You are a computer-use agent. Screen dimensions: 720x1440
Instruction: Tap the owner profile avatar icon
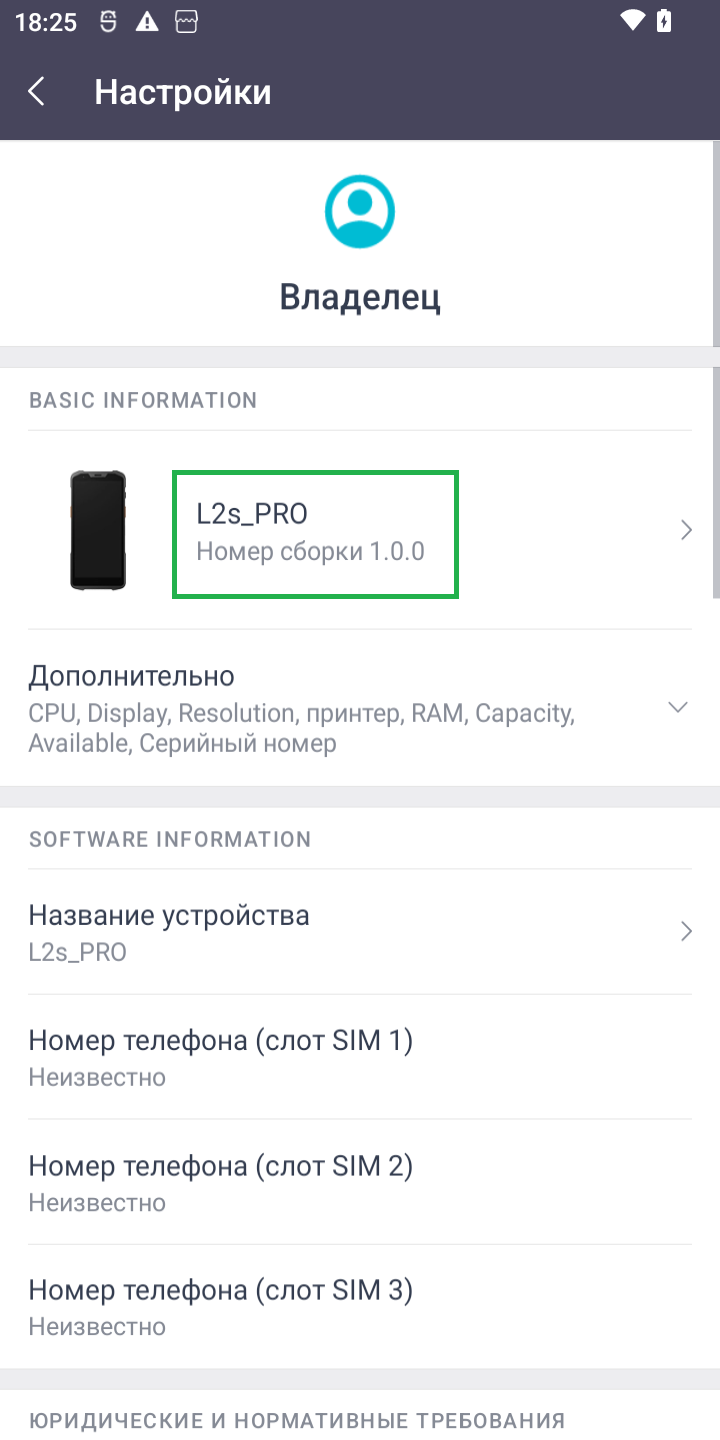[x=360, y=211]
